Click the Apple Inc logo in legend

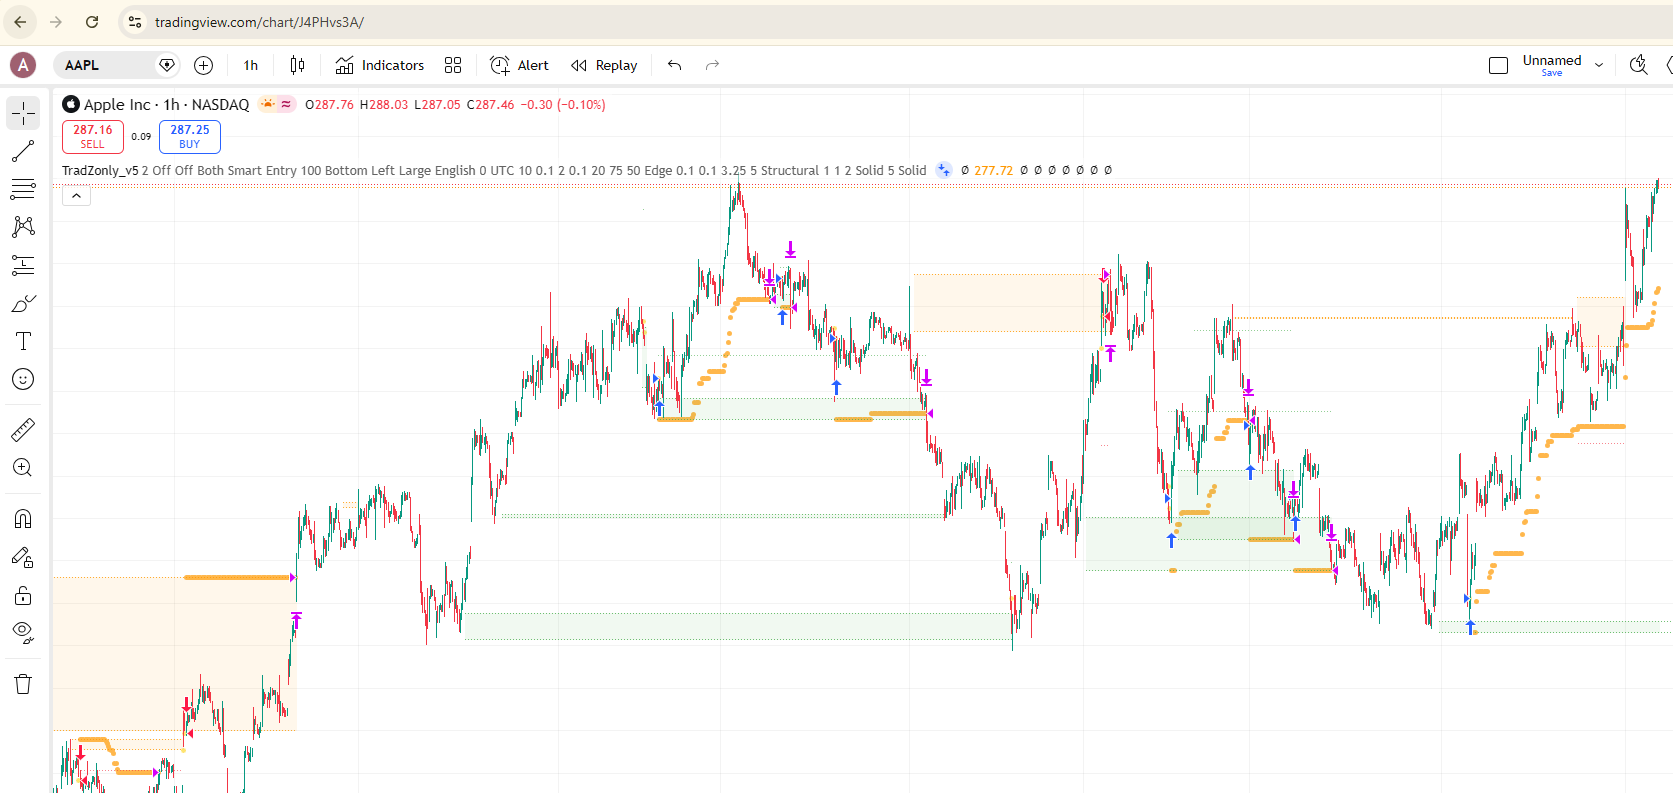(71, 104)
